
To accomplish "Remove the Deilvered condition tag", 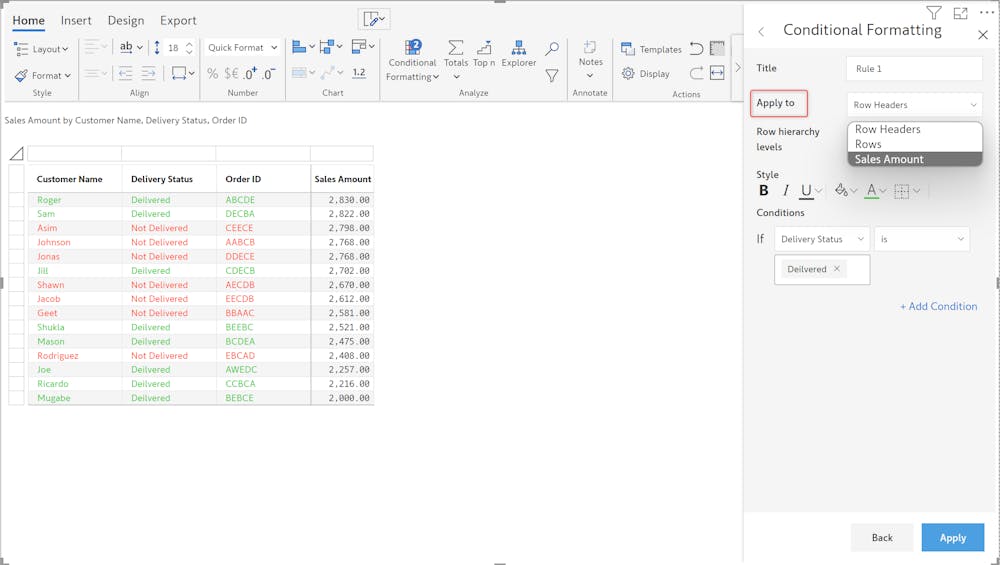I will tap(837, 269).
